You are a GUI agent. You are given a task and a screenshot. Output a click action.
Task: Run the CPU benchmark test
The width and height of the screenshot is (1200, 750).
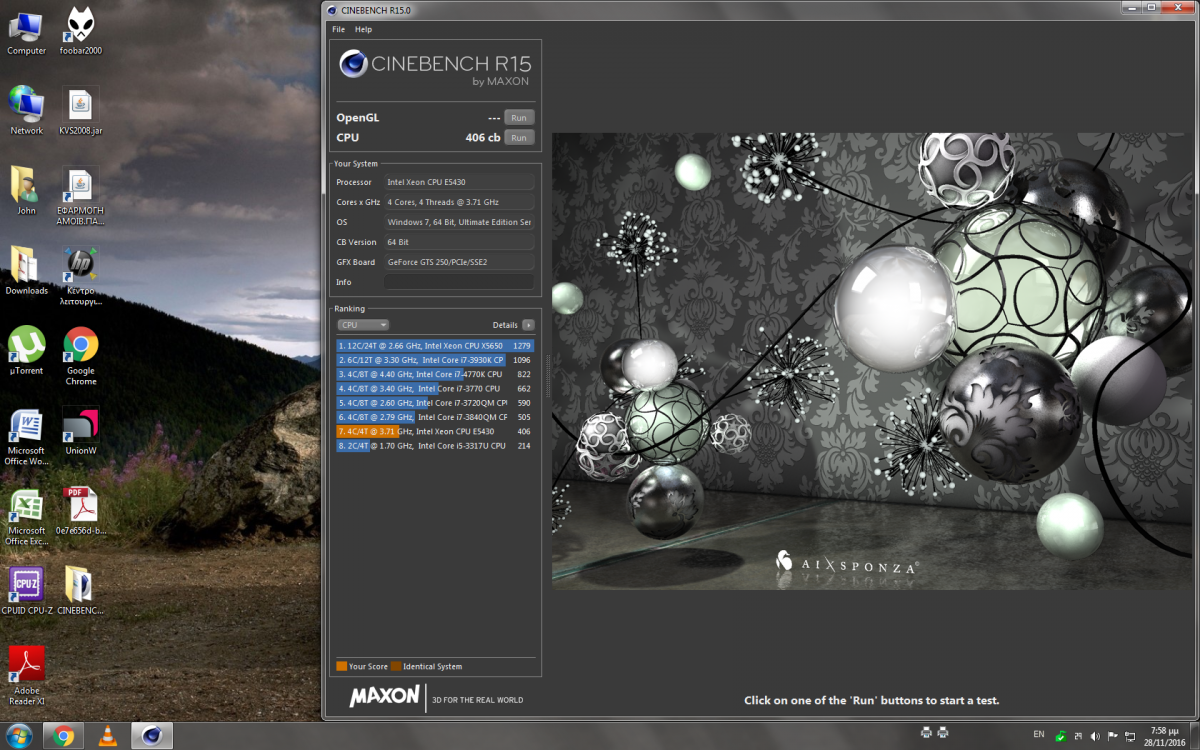pyautogui.click(x=518, y=137)
